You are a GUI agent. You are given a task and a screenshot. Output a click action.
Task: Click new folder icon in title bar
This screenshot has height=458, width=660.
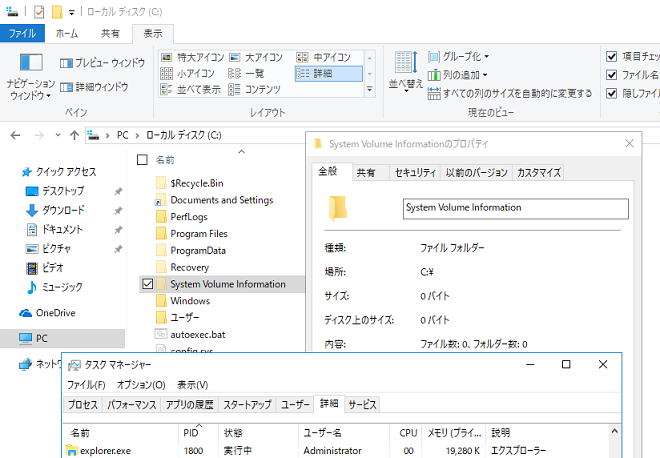(x=57, y=12)
